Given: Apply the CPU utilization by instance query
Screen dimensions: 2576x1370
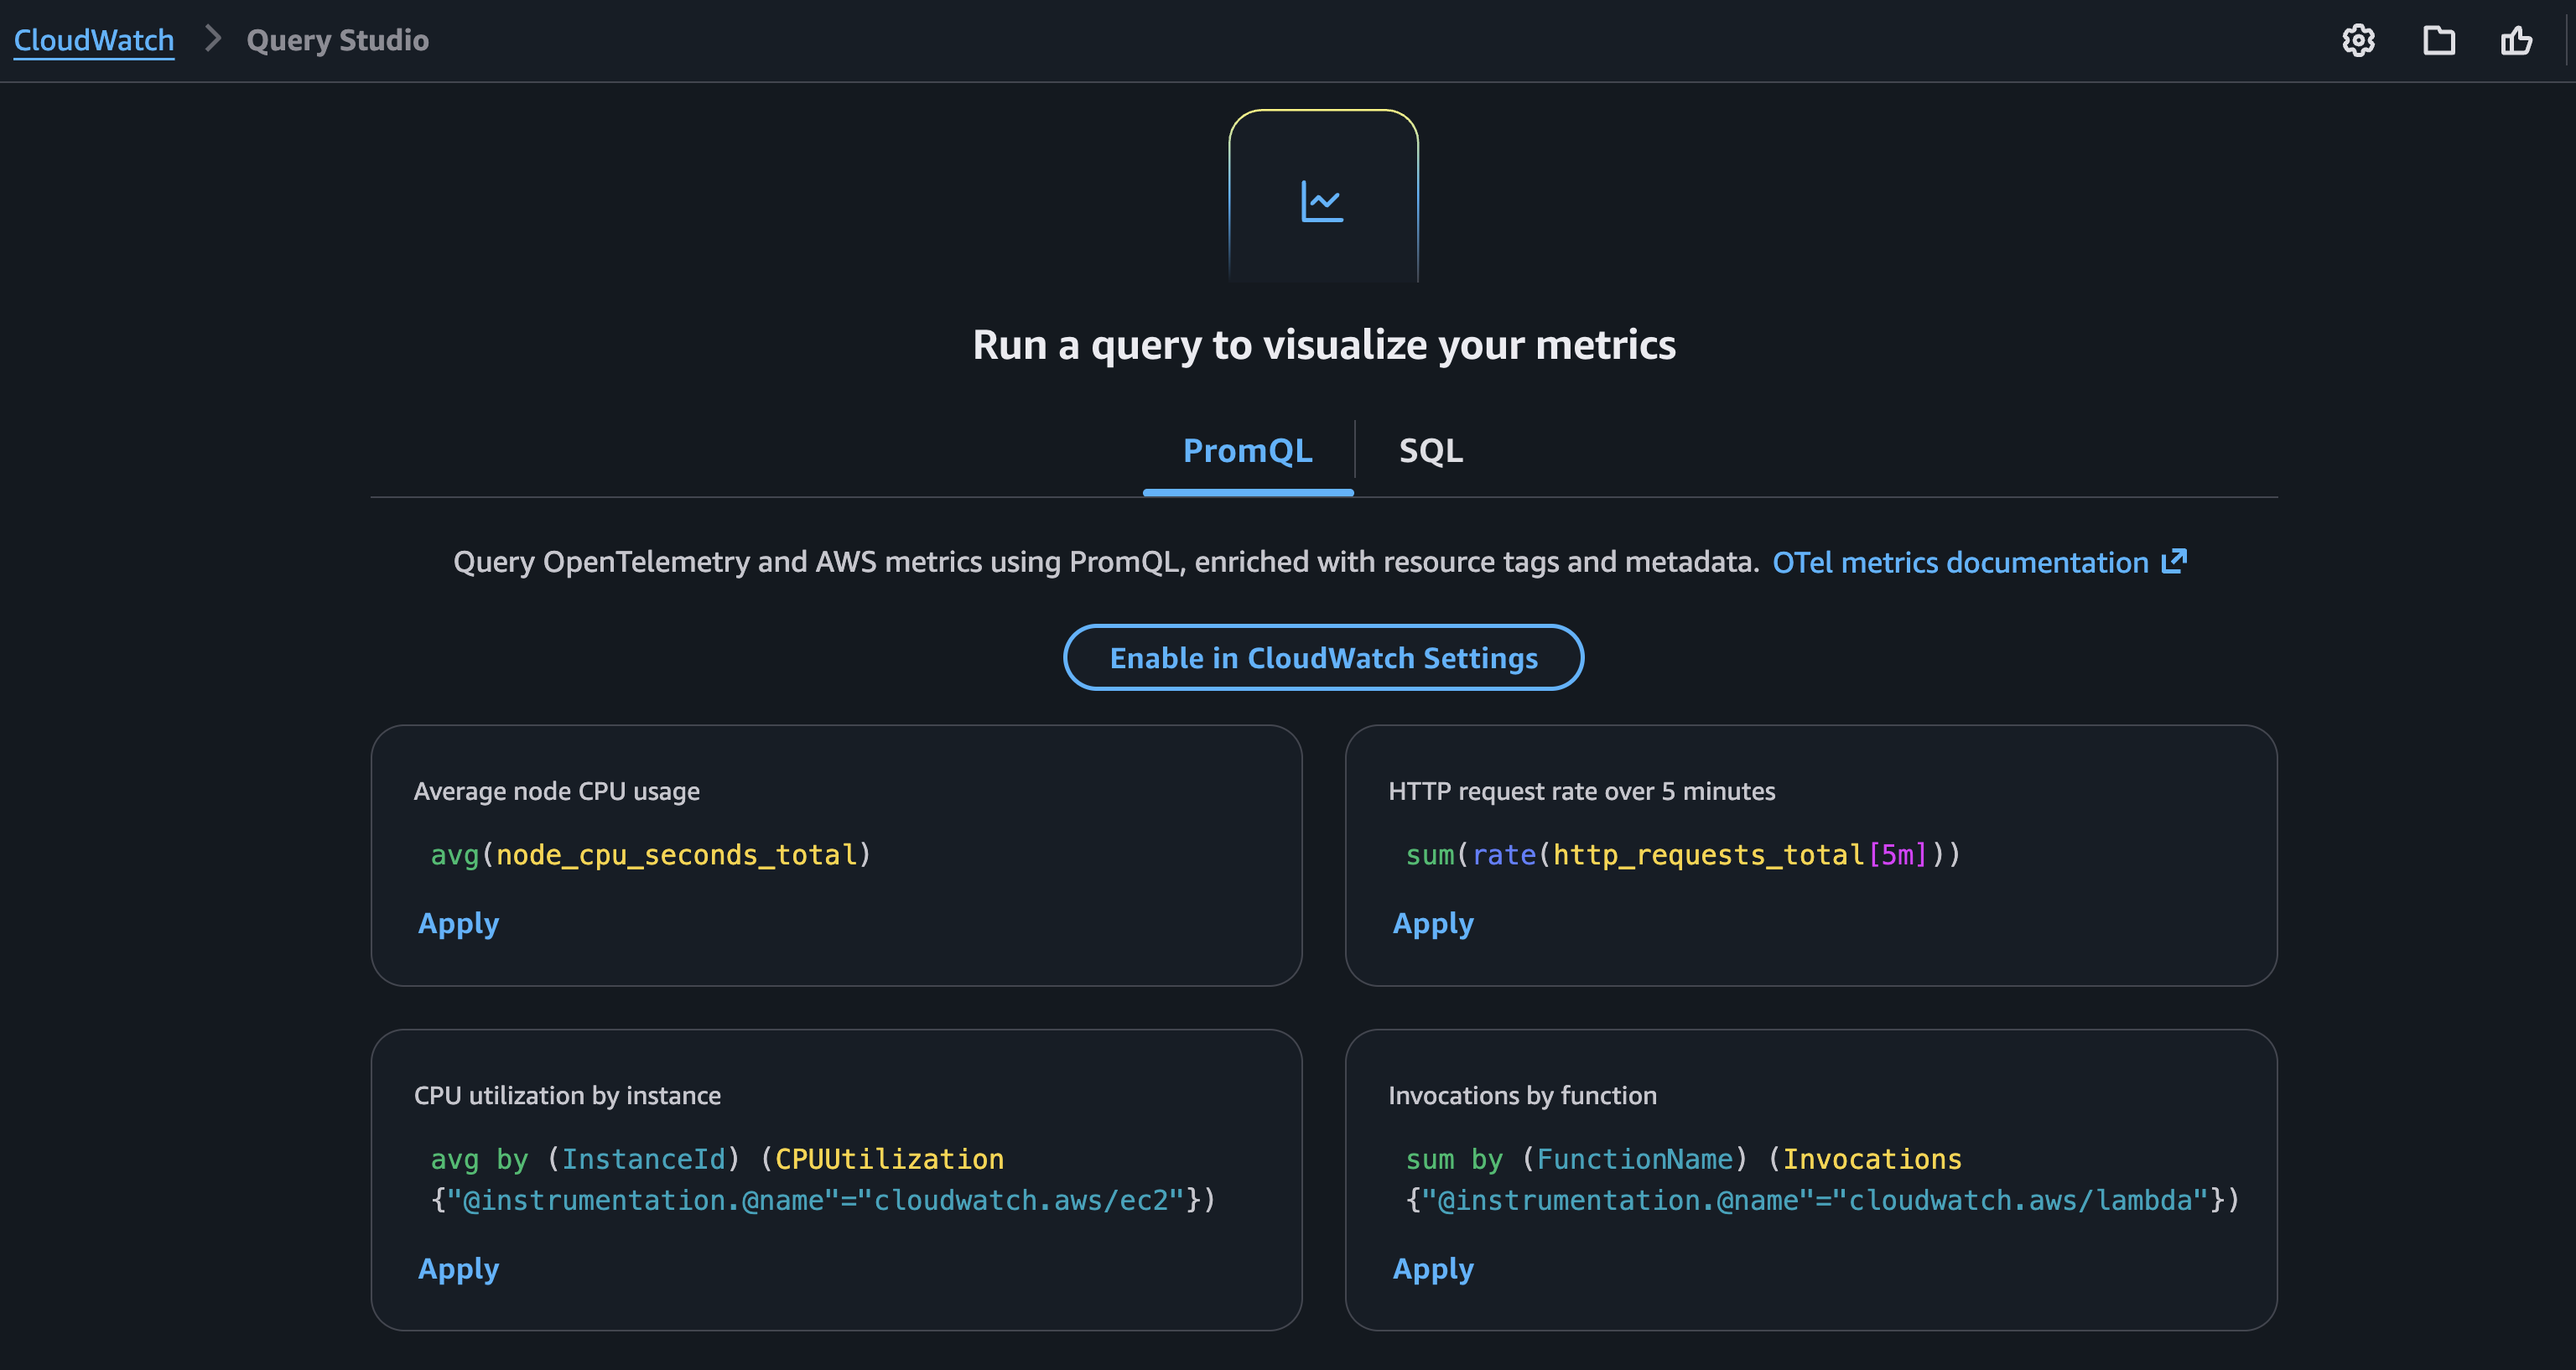Looking at the screenshot, I should pyautogui.click(x=458, y=1269).
